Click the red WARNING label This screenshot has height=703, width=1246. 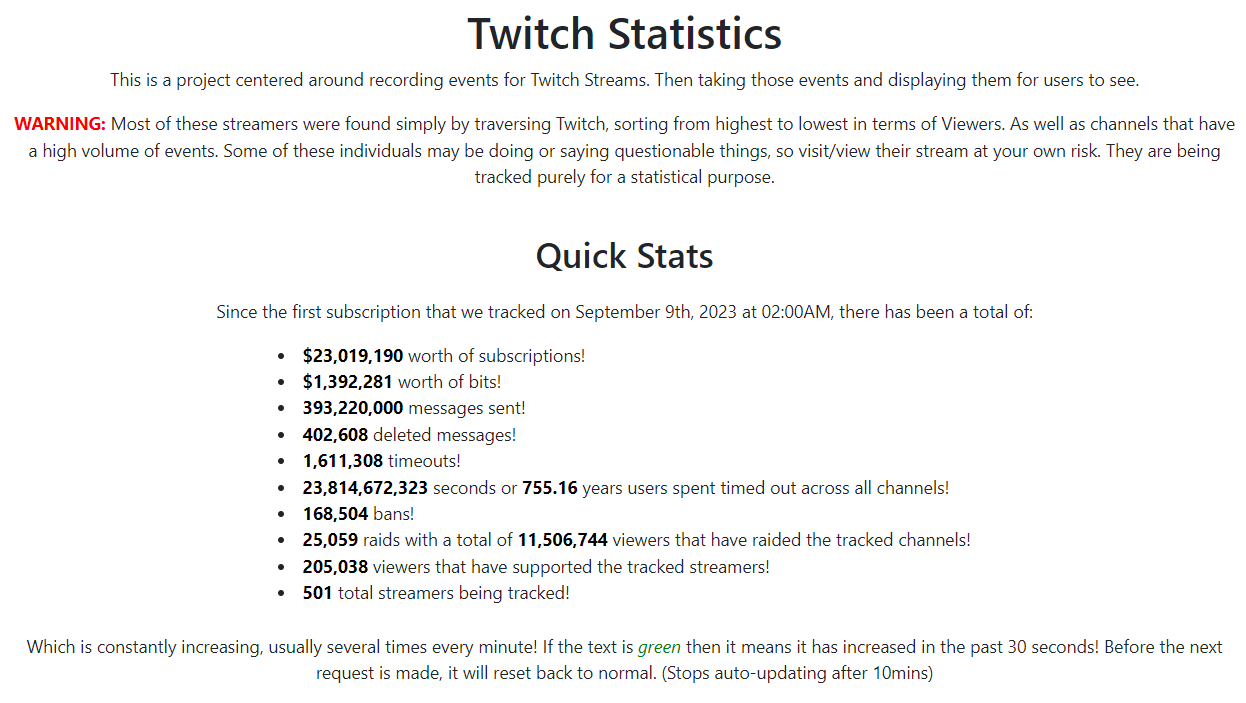click(x=60, y=124)
